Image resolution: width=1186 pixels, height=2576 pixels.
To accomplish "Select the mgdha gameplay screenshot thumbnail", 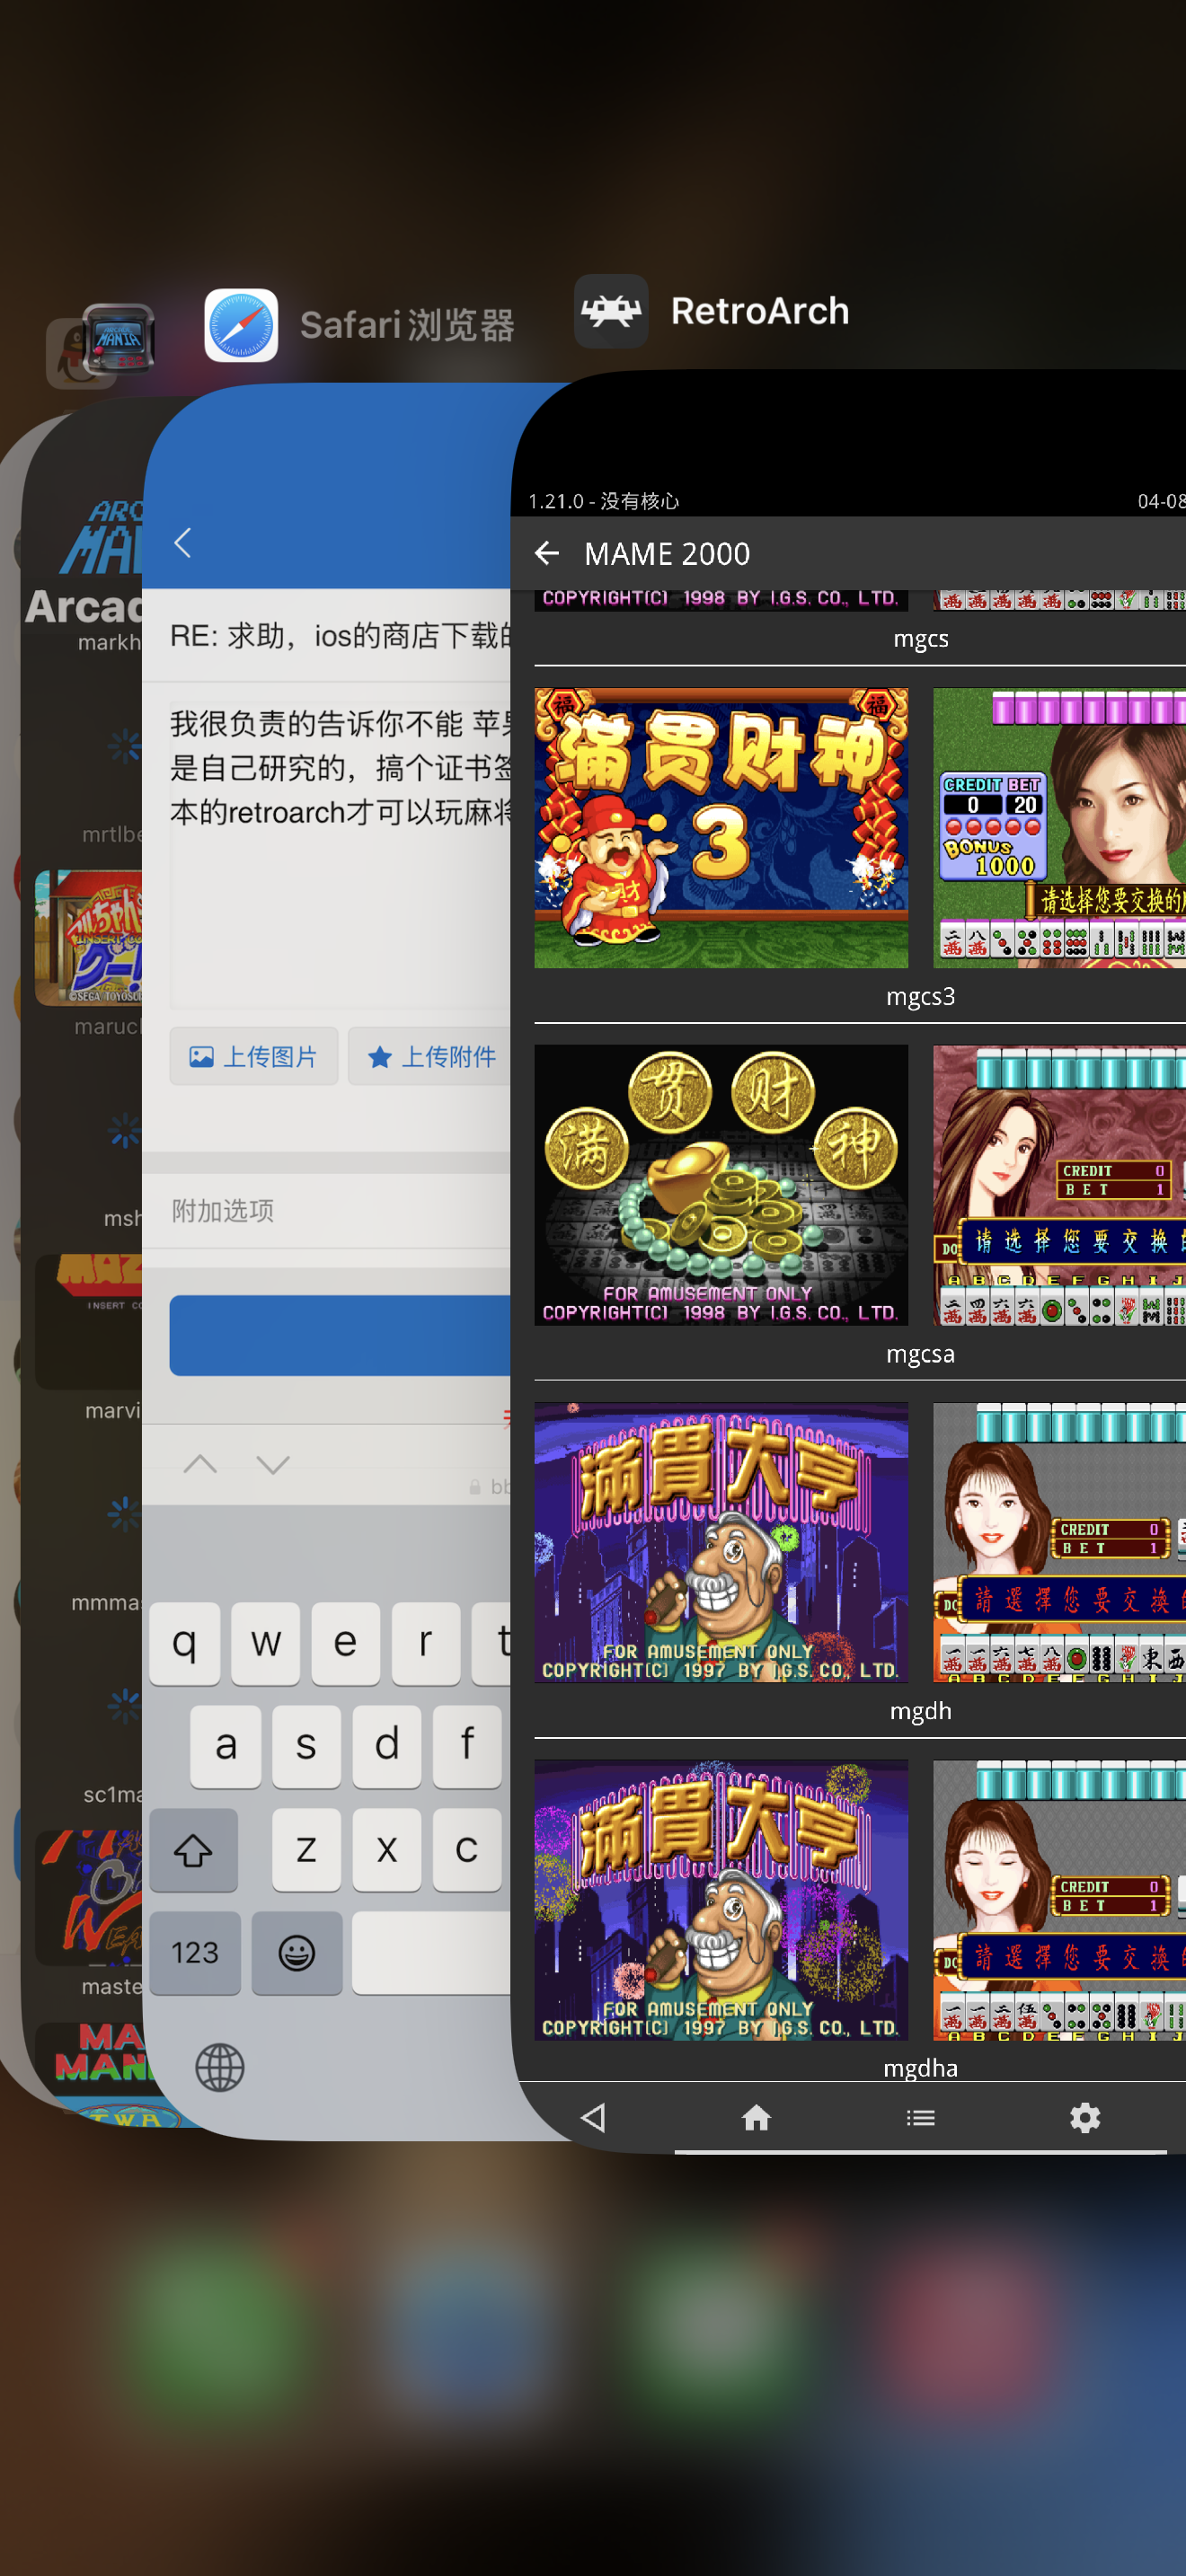I will click(x=1059, y=1900).
